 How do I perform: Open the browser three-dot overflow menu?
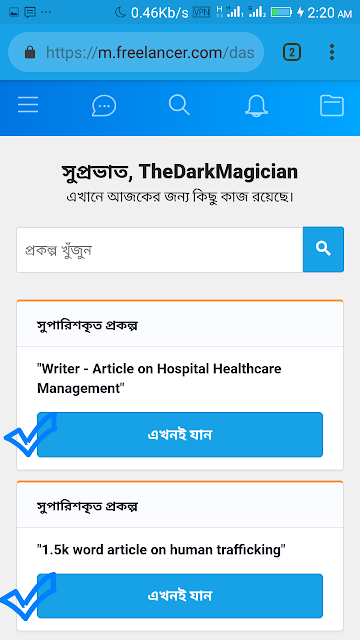point(332,52)
